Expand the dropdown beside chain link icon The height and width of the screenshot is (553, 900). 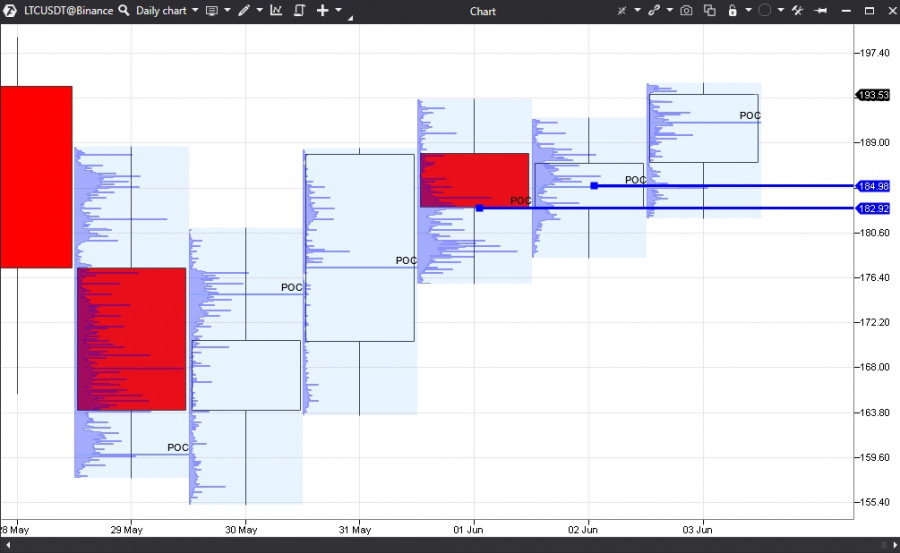click(x=669, y=10)
